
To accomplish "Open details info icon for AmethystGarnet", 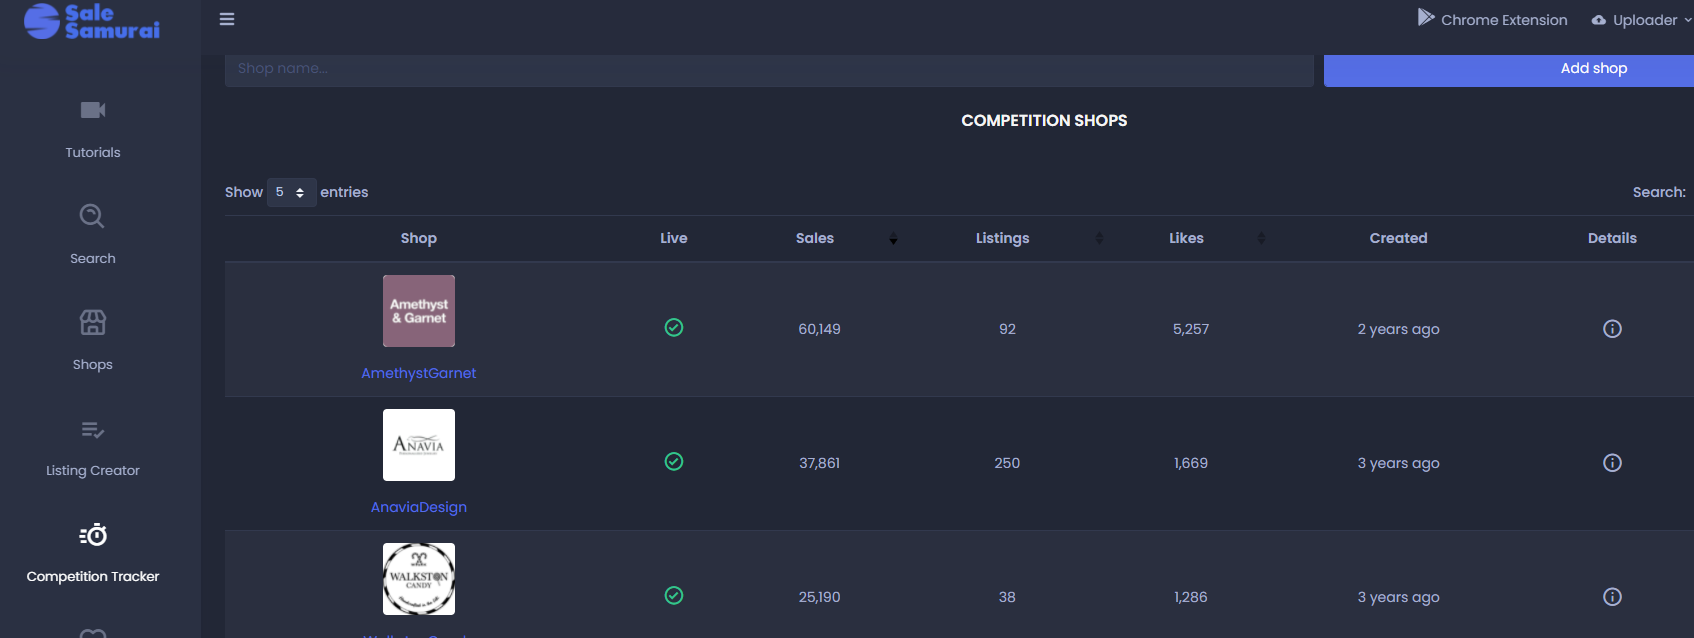I will pos(1612,329).
